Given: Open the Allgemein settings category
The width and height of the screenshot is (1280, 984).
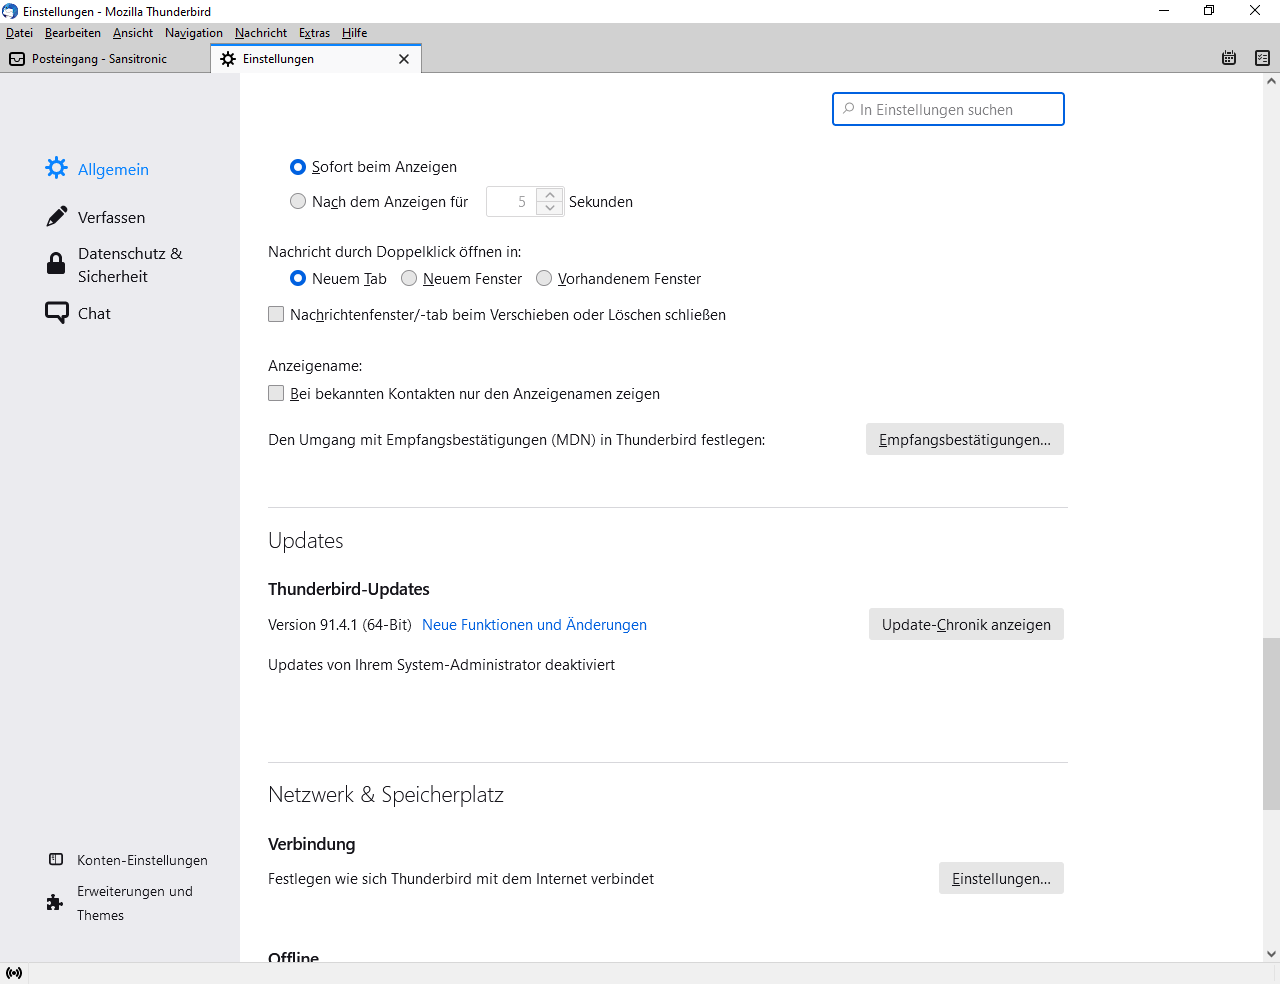Looking at the screenshot, I should click(x=97, y=169).
